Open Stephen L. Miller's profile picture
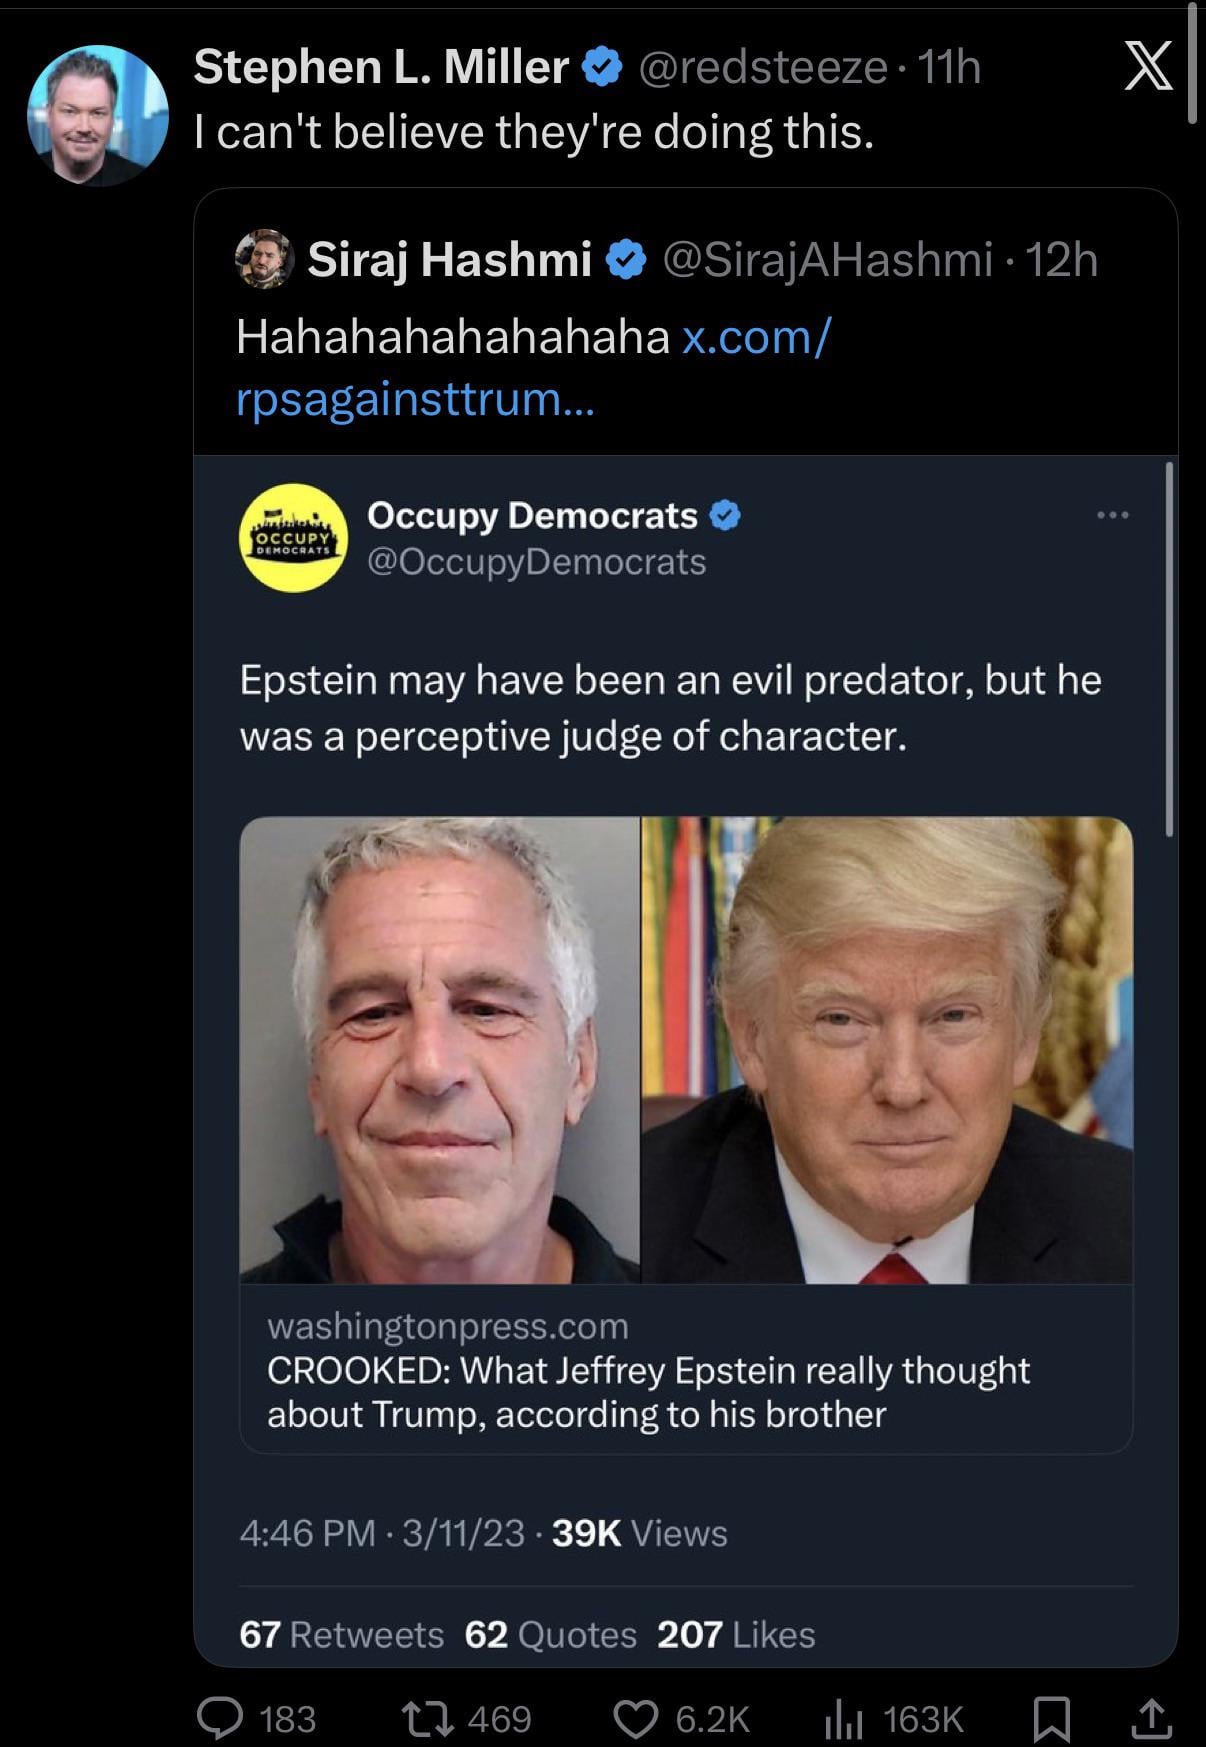This screenshot has width=1206, height=1747. (x=97, y=115)
